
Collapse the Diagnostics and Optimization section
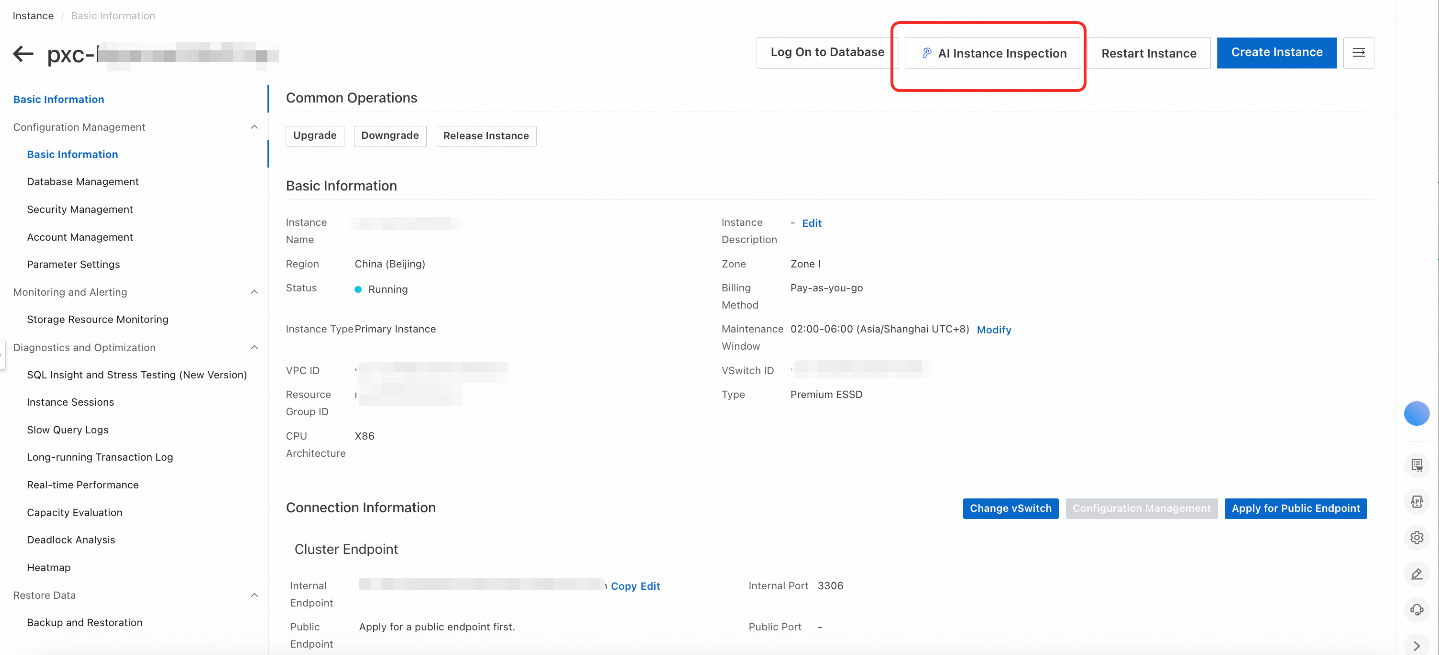[254, 348]
